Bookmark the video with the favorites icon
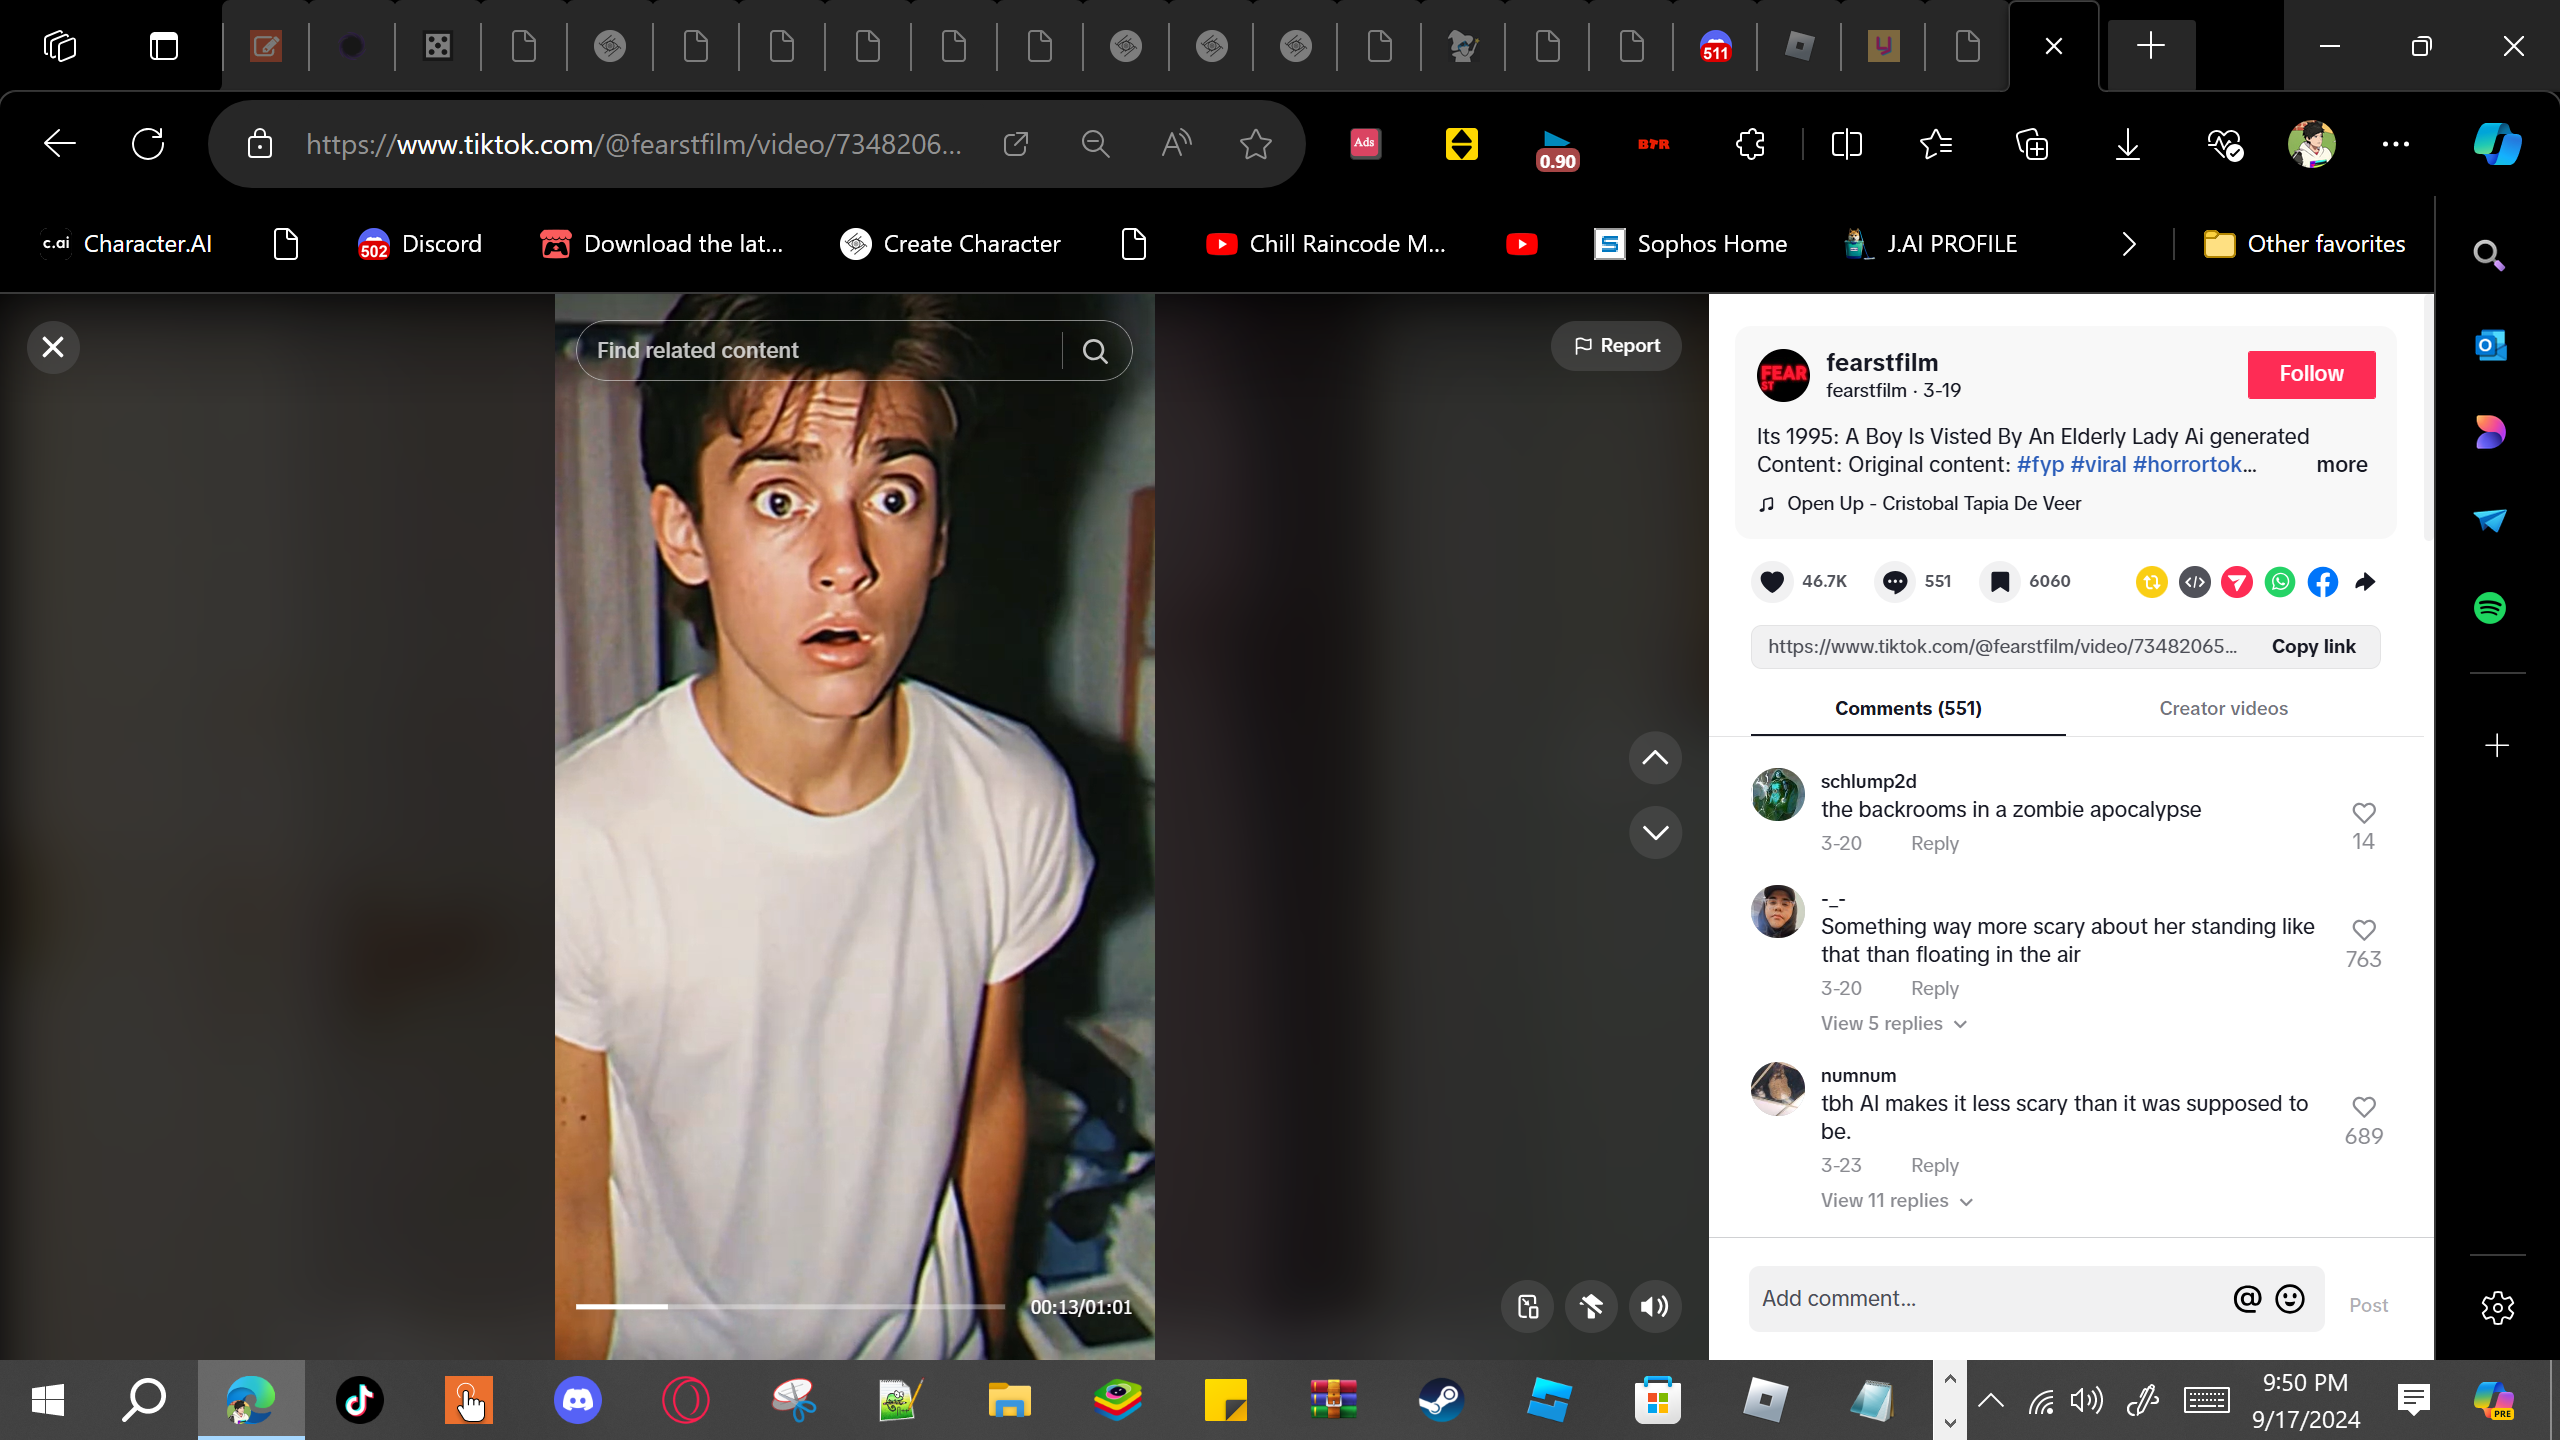The height and width of the screenshot is (1440, 2560). (1999, 581)
